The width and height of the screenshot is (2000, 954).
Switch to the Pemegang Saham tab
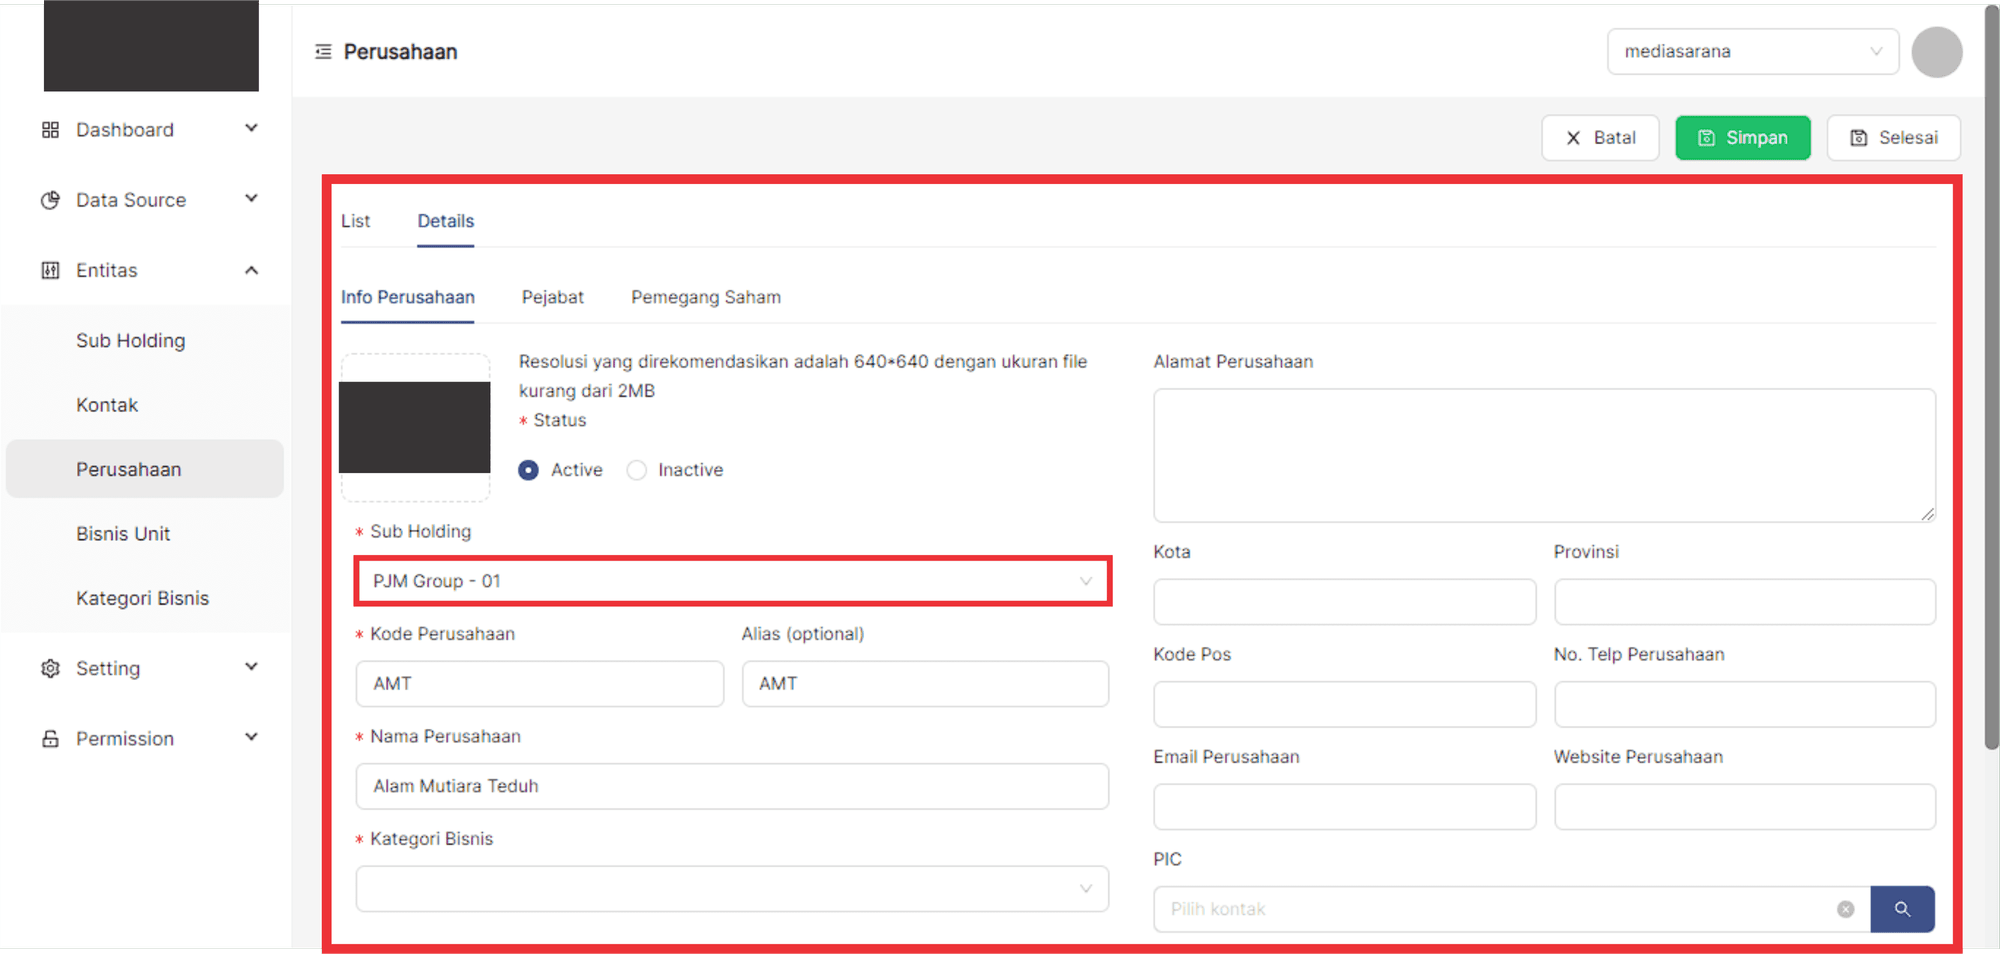coord(705,297)
